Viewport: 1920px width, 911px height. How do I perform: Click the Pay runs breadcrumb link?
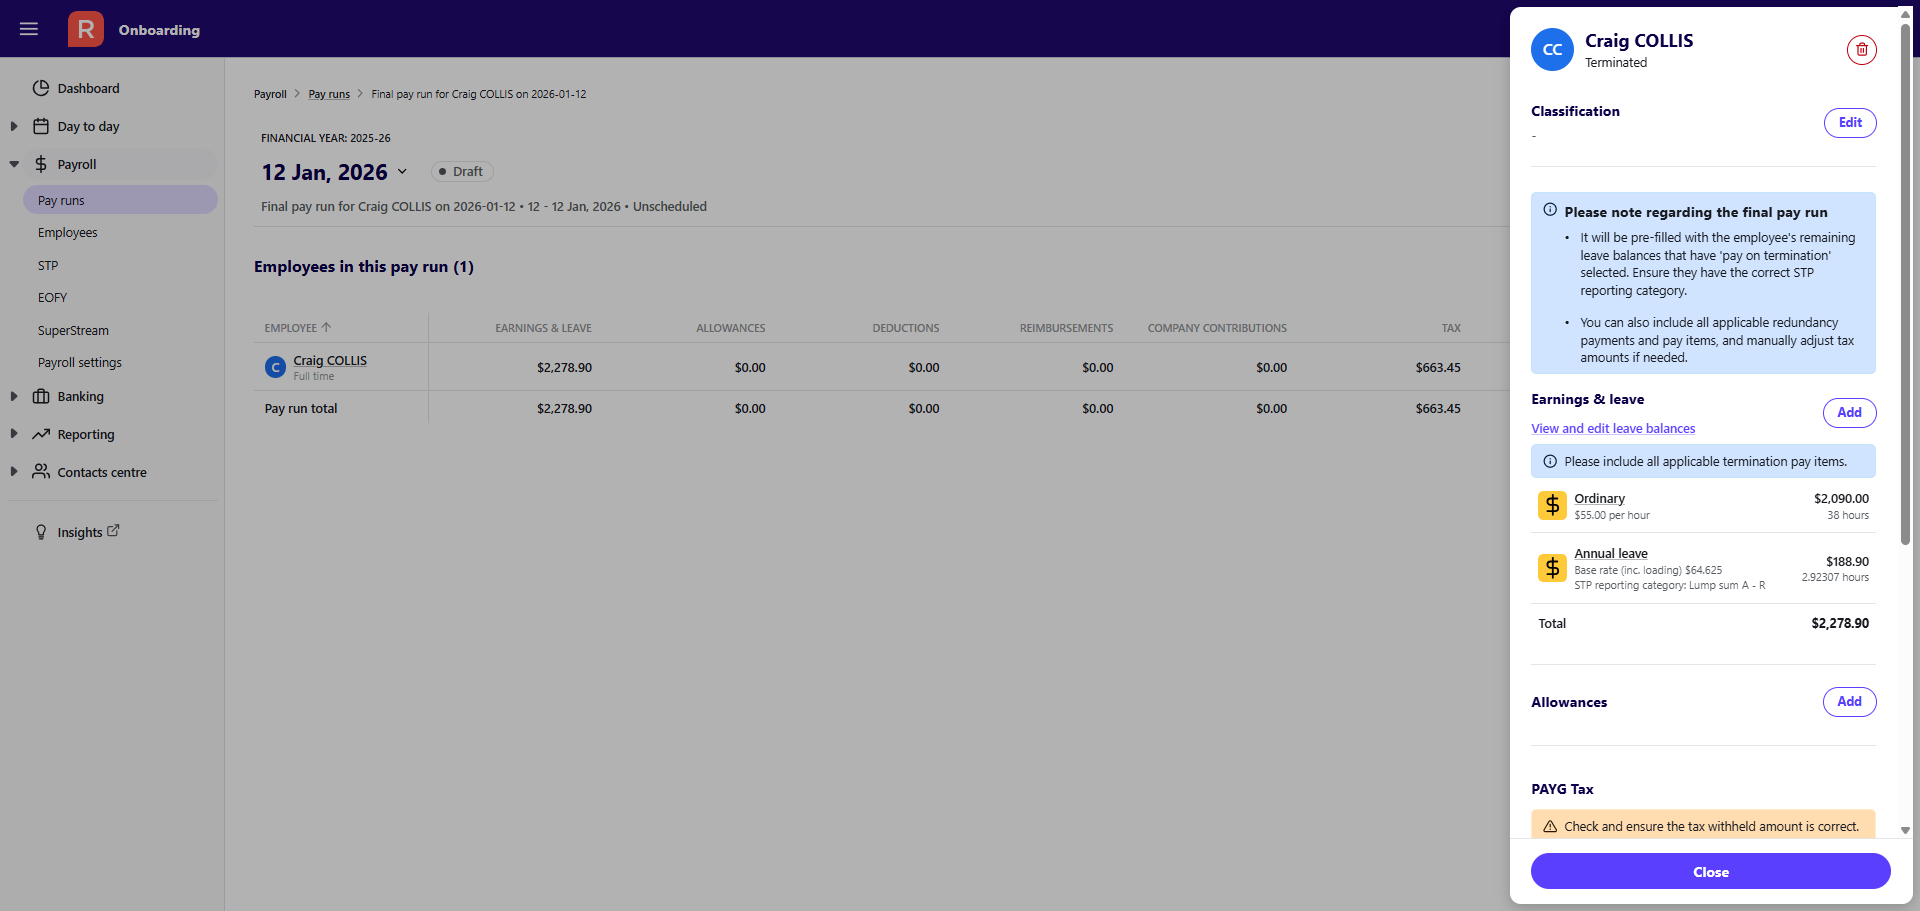click(329, 94)
